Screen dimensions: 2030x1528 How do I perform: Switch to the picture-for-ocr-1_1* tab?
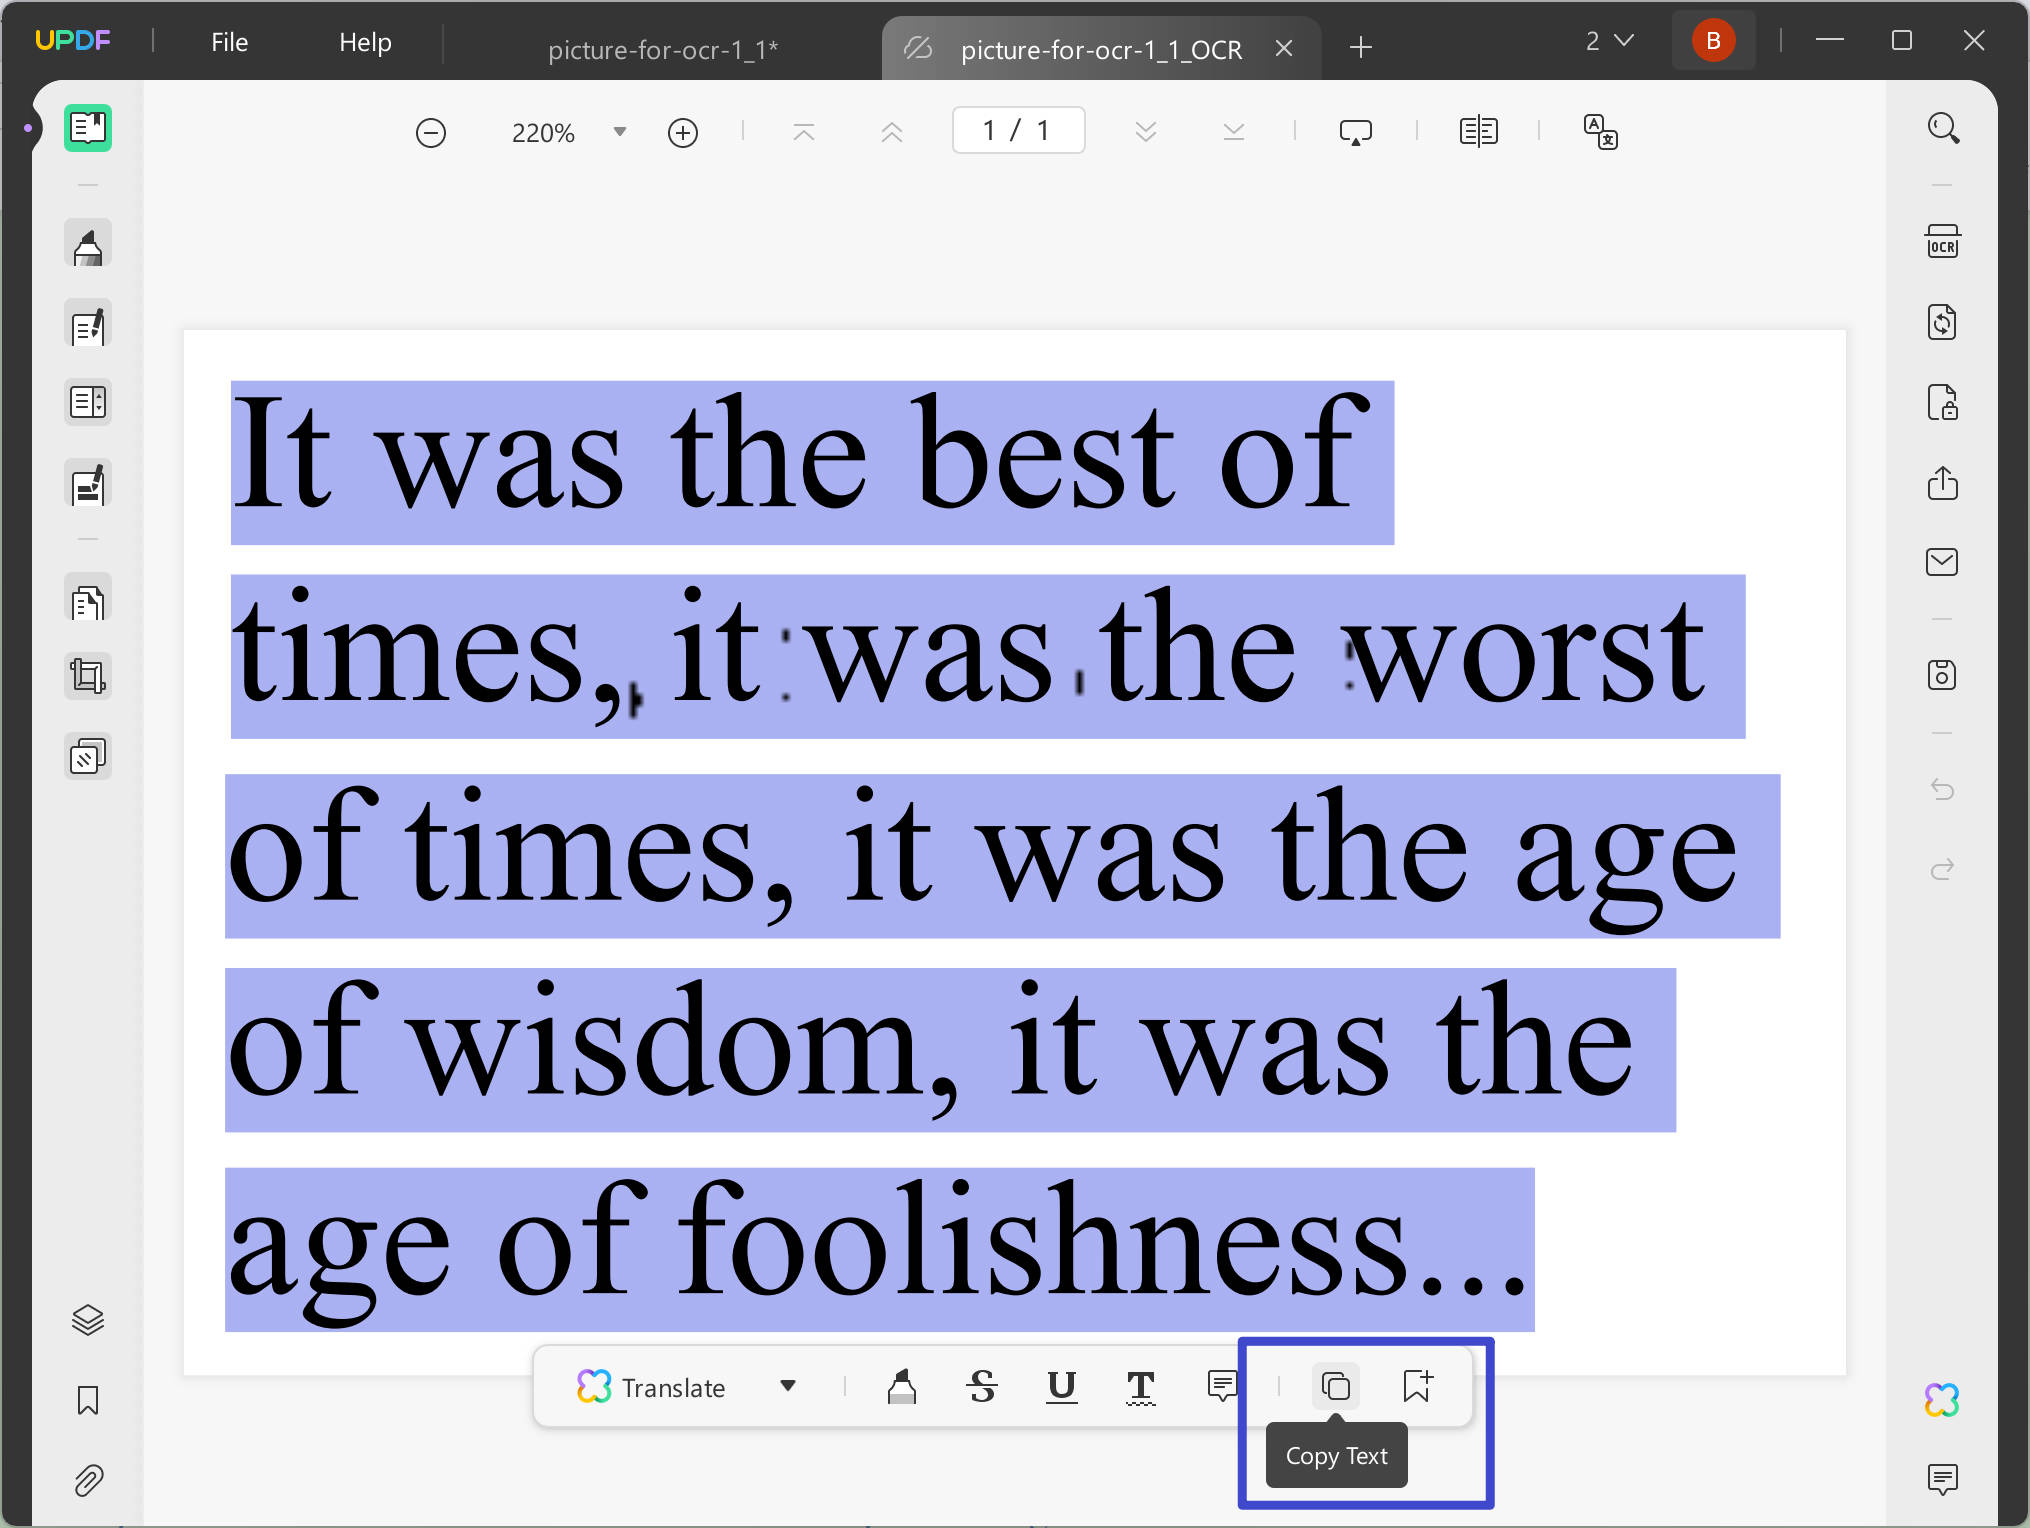[x=662, y=49]
